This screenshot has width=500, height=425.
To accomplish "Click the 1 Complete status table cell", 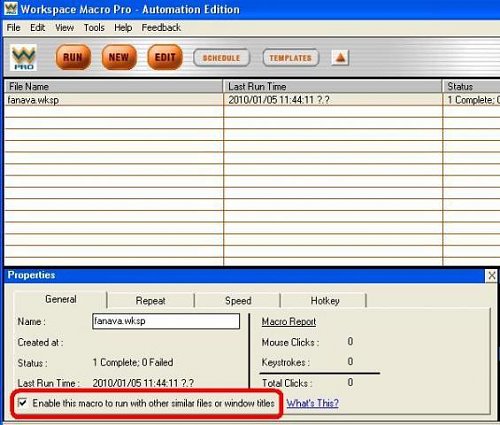I will (x=472, y=100).
